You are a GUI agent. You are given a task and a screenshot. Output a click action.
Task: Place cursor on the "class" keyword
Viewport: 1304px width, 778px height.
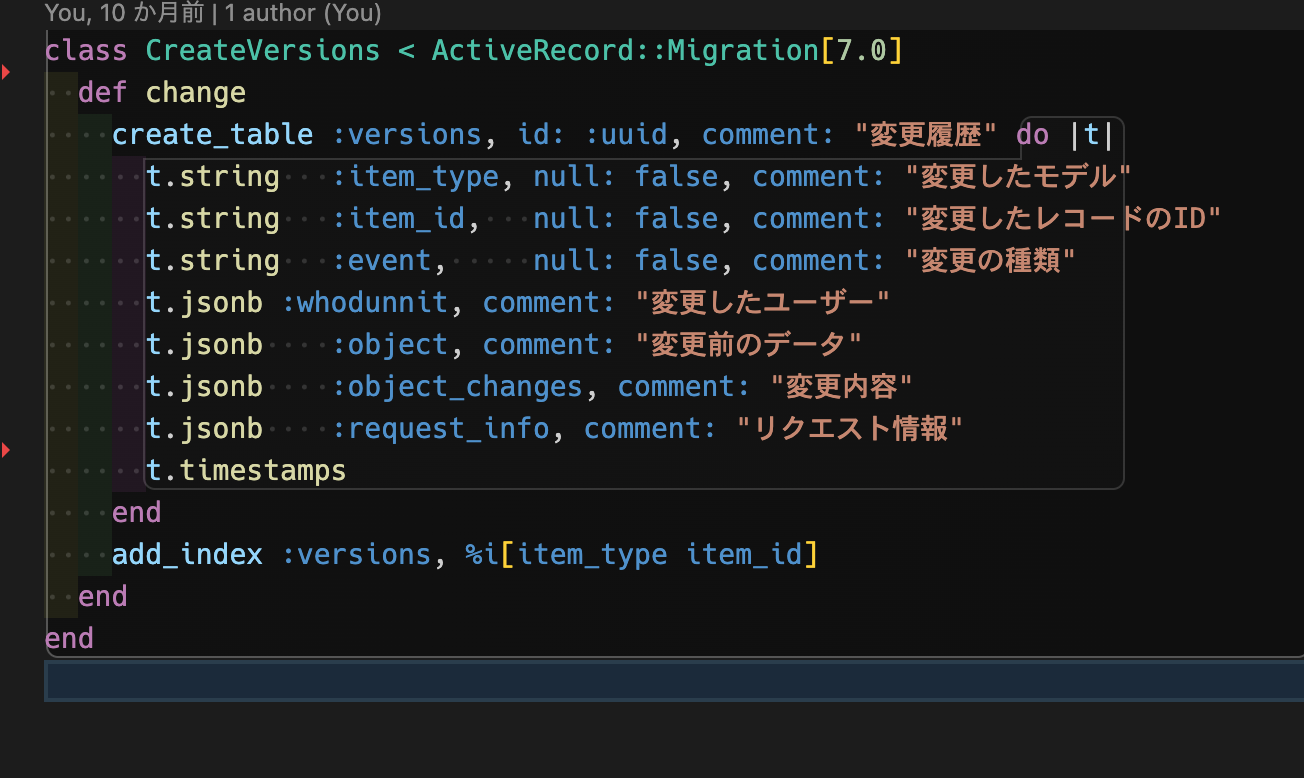pyautogui.click(x=86, y=50)
